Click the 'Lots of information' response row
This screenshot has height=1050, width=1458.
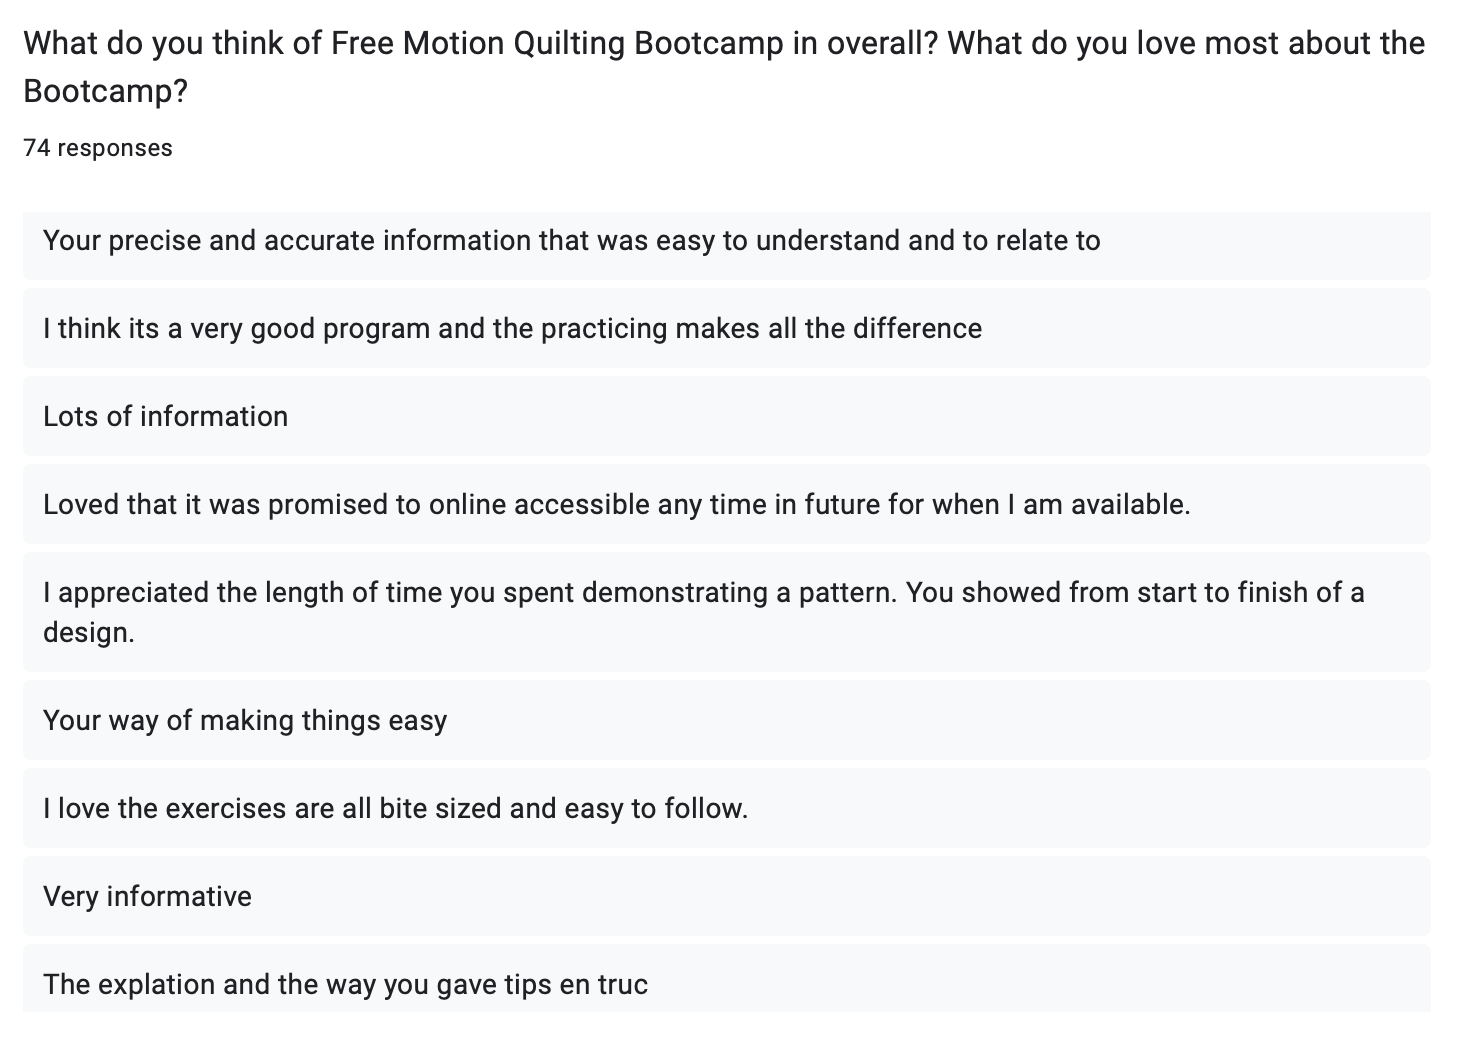point(727,417)
